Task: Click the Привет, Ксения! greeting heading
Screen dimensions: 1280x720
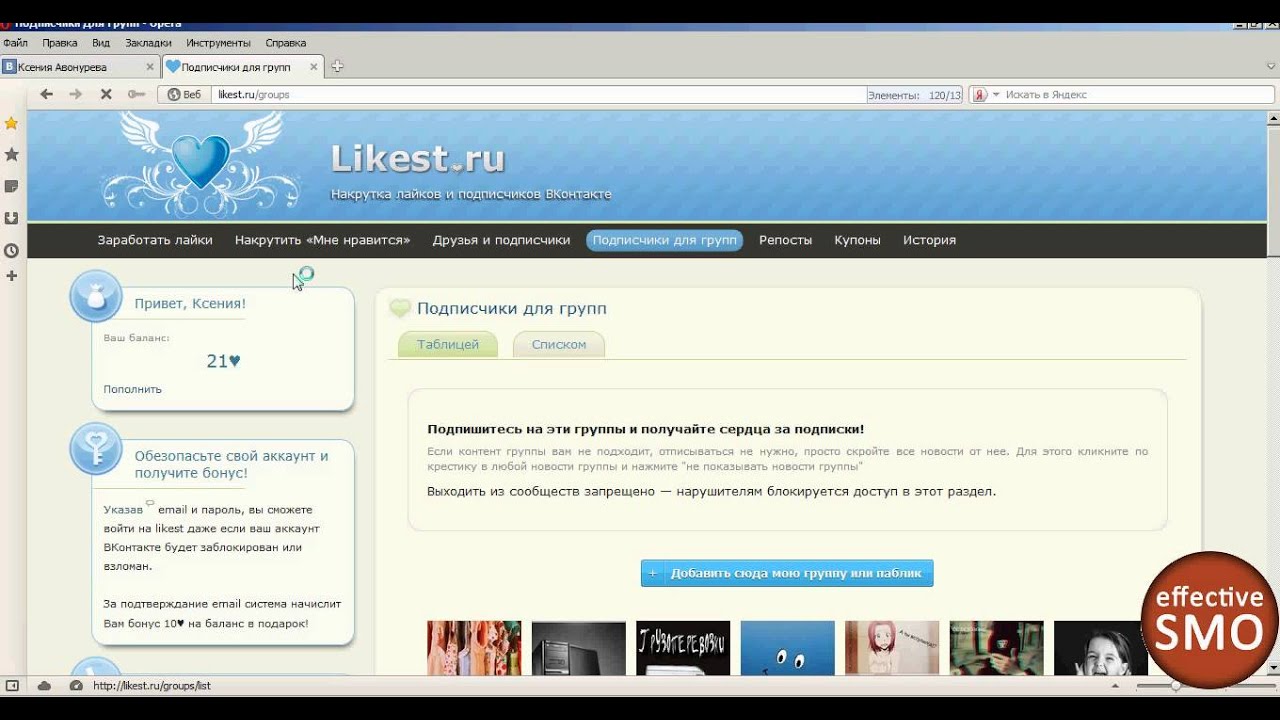Action: pos(190,303)
